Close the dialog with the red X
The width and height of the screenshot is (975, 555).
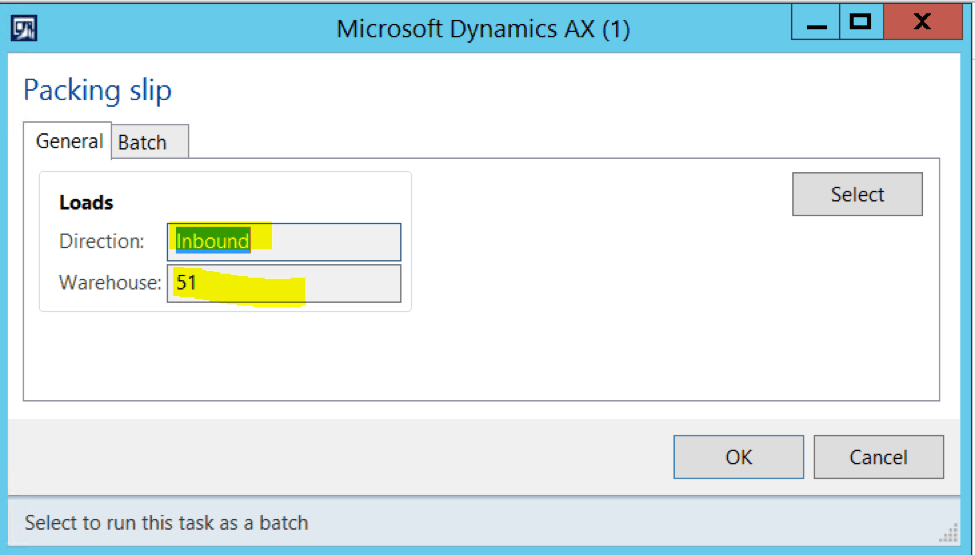[x=923, y=22]
